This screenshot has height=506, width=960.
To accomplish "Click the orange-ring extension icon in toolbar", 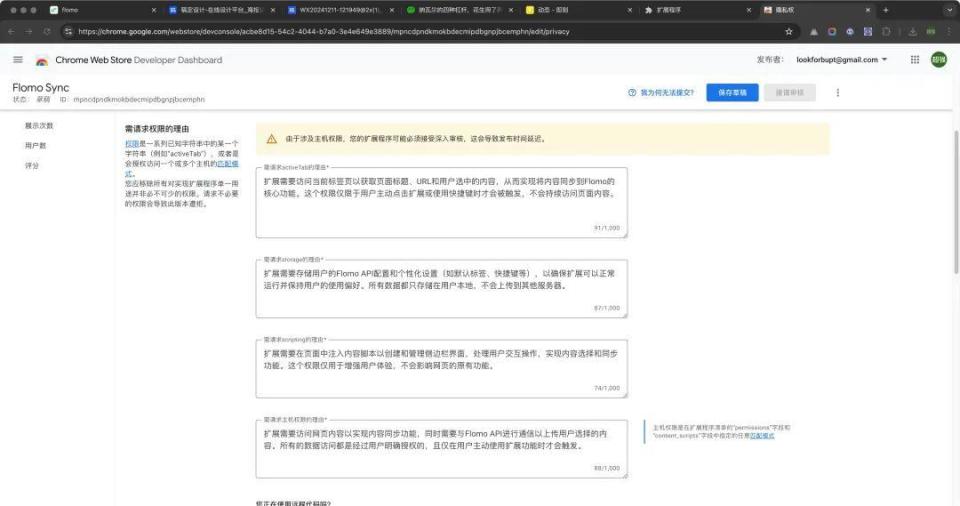I will (x=831, y=31).
